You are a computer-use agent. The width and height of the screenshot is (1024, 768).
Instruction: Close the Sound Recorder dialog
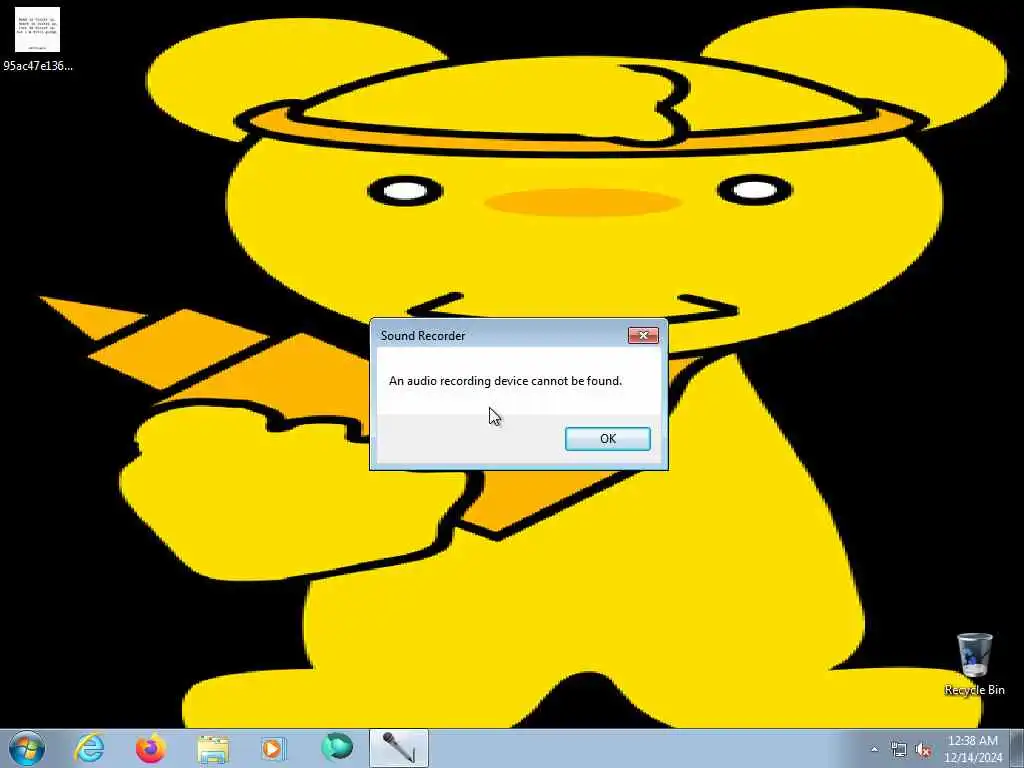pos(643,335)
